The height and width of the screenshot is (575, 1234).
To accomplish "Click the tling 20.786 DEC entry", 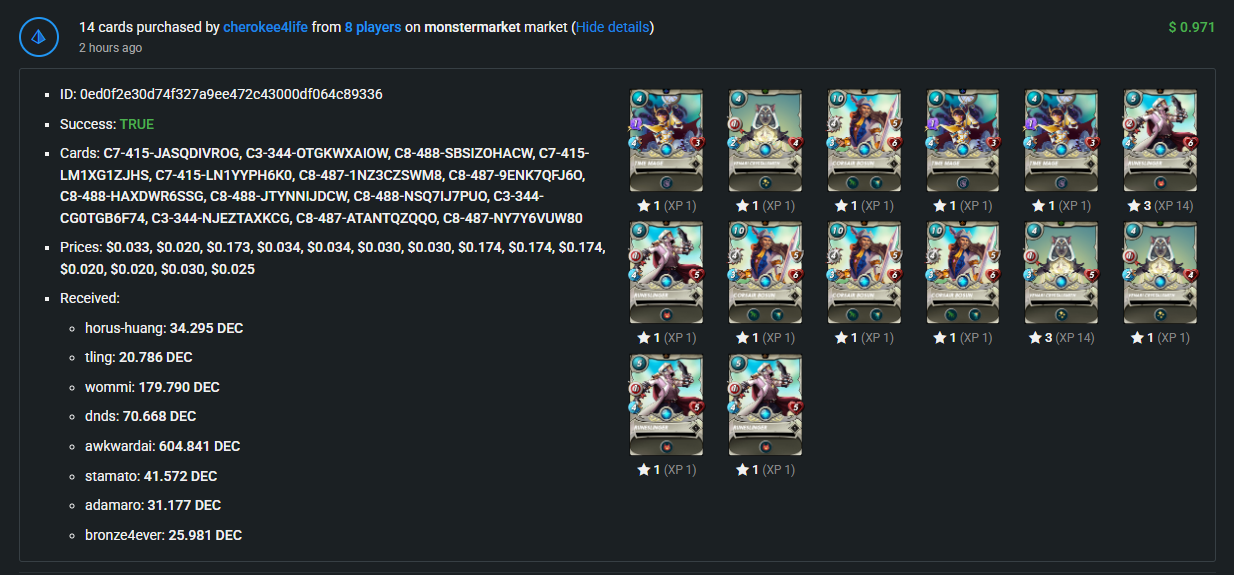I will (139, 357).
